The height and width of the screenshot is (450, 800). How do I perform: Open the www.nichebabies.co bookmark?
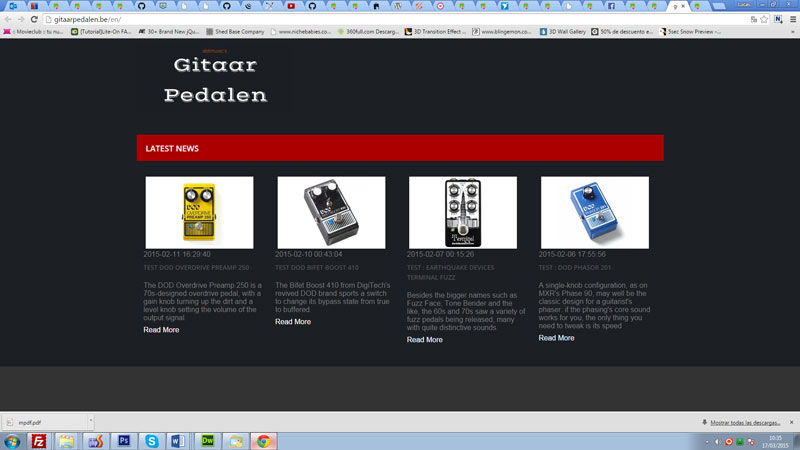(x=301, y=32)
